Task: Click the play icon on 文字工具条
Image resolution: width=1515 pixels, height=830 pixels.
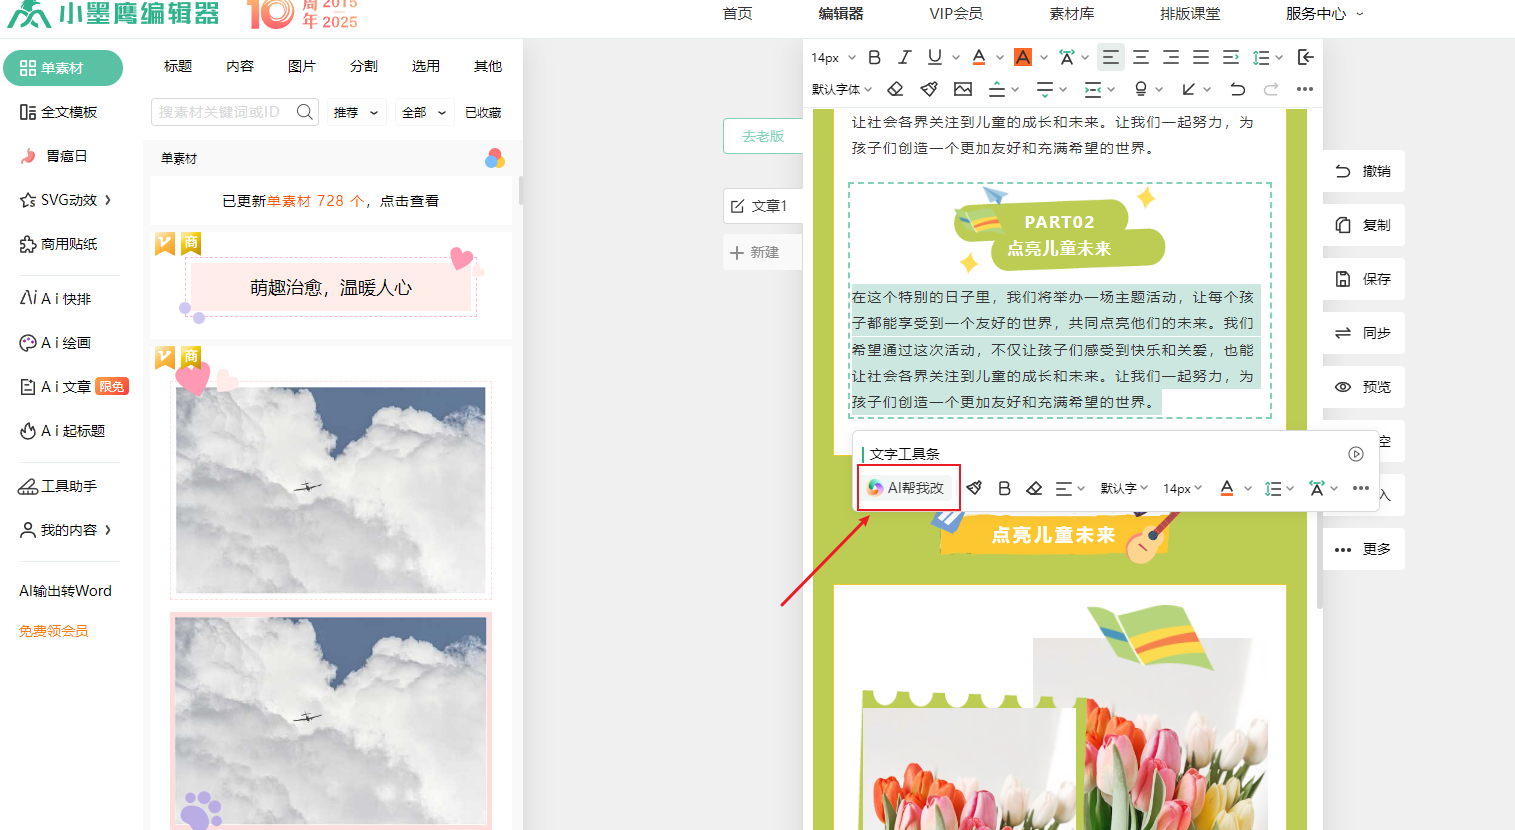Action: pyautogui.click(x=1356, y=454)
